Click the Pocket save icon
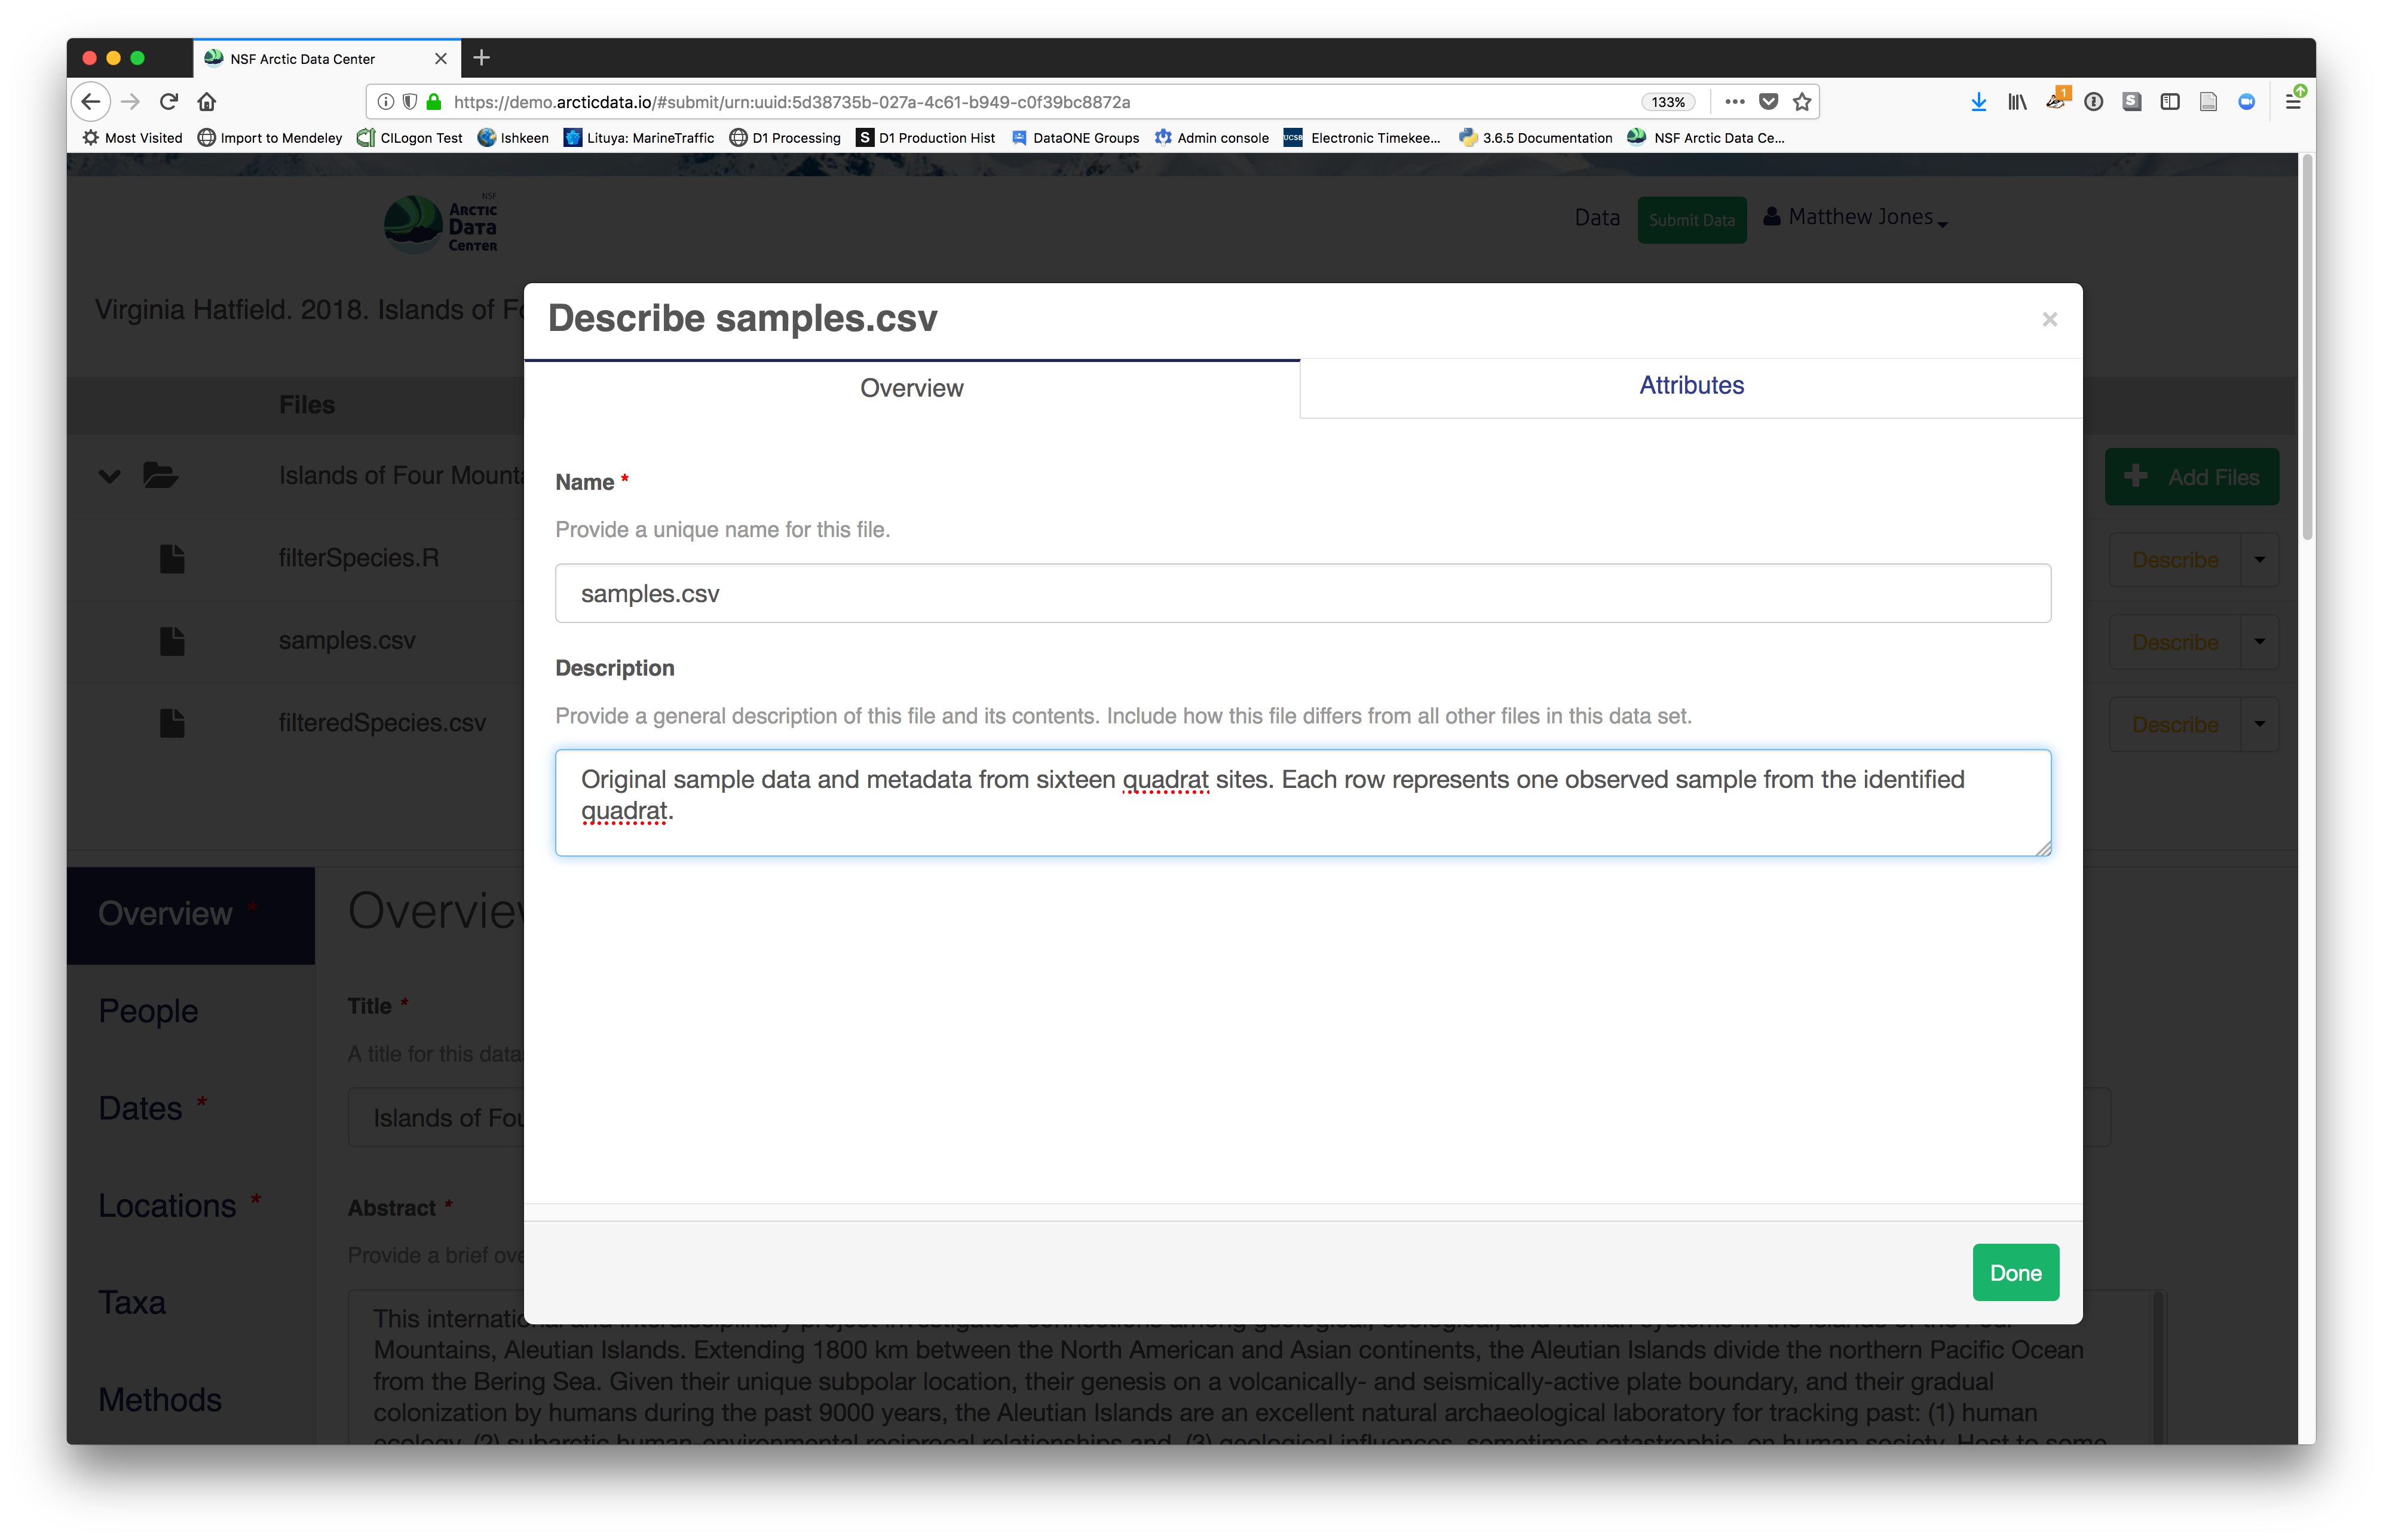This screenshot has width=2383, height=1540. click(x=1768, y=101)
